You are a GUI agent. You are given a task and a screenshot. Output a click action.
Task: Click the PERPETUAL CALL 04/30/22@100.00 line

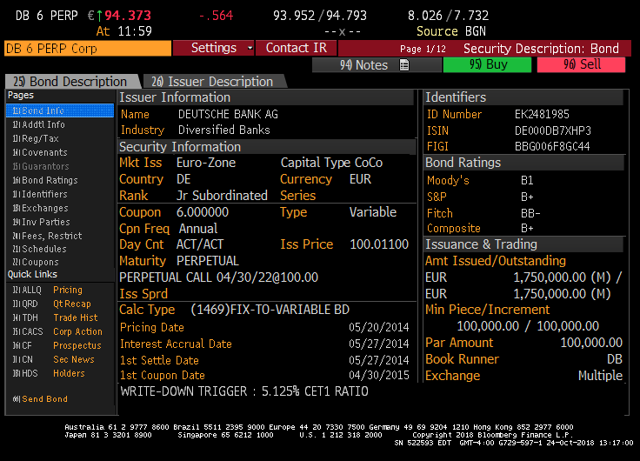tap(219, 277)
